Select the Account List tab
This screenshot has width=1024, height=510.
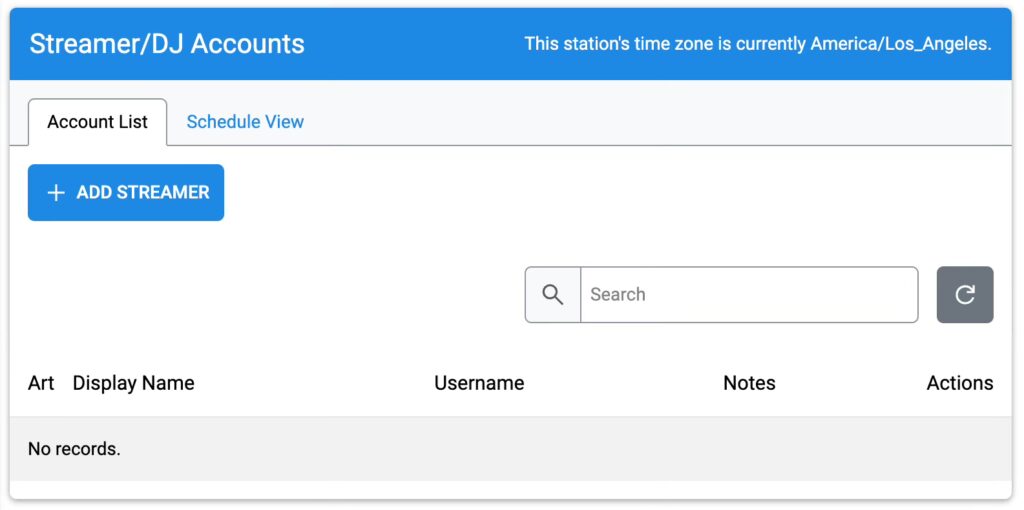pos(97,122)
